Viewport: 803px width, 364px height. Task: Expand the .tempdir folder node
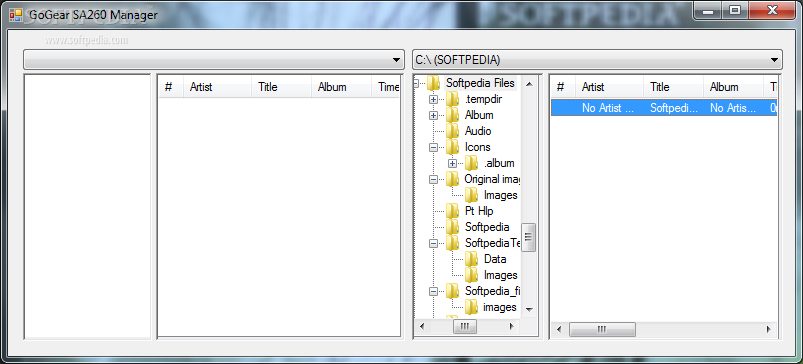click(433, 99)
